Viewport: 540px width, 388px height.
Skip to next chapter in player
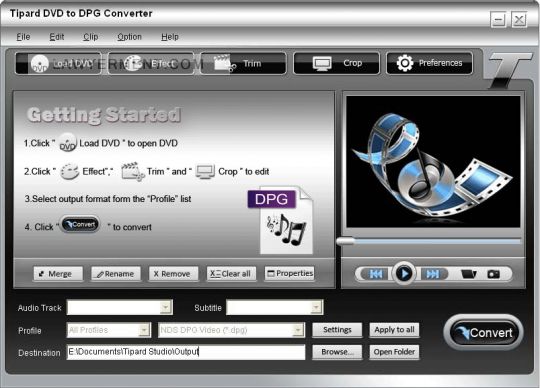pos(433,274)
